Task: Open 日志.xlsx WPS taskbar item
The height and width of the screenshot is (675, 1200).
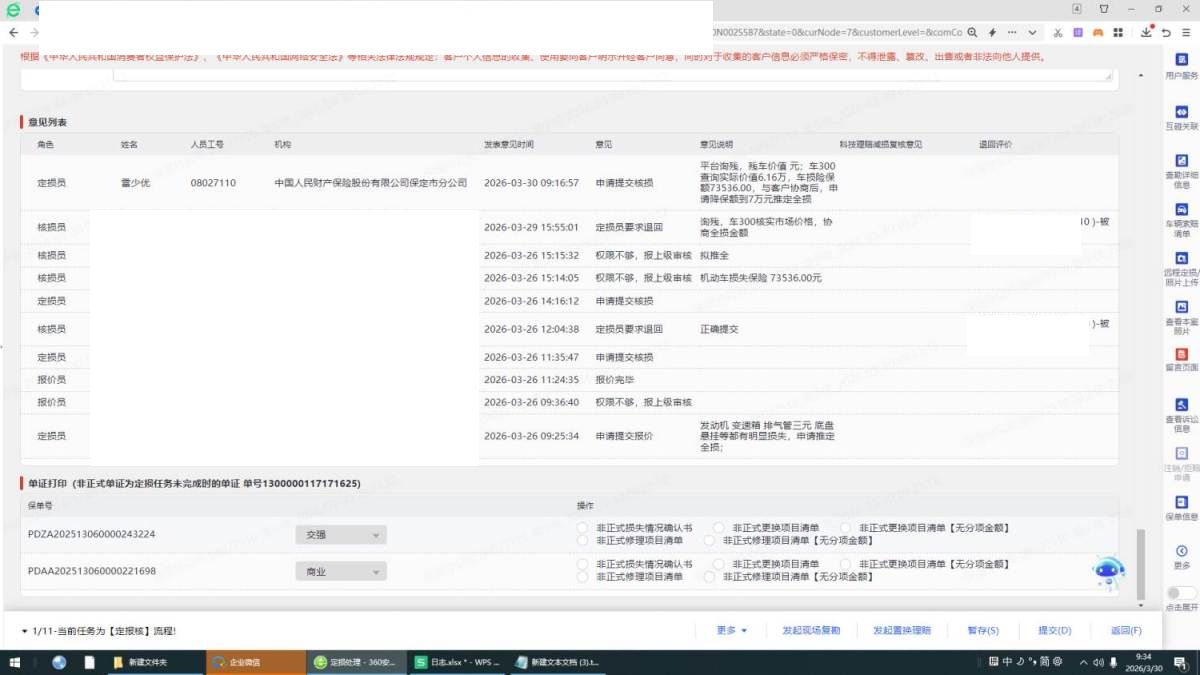Action: point(458,662)
